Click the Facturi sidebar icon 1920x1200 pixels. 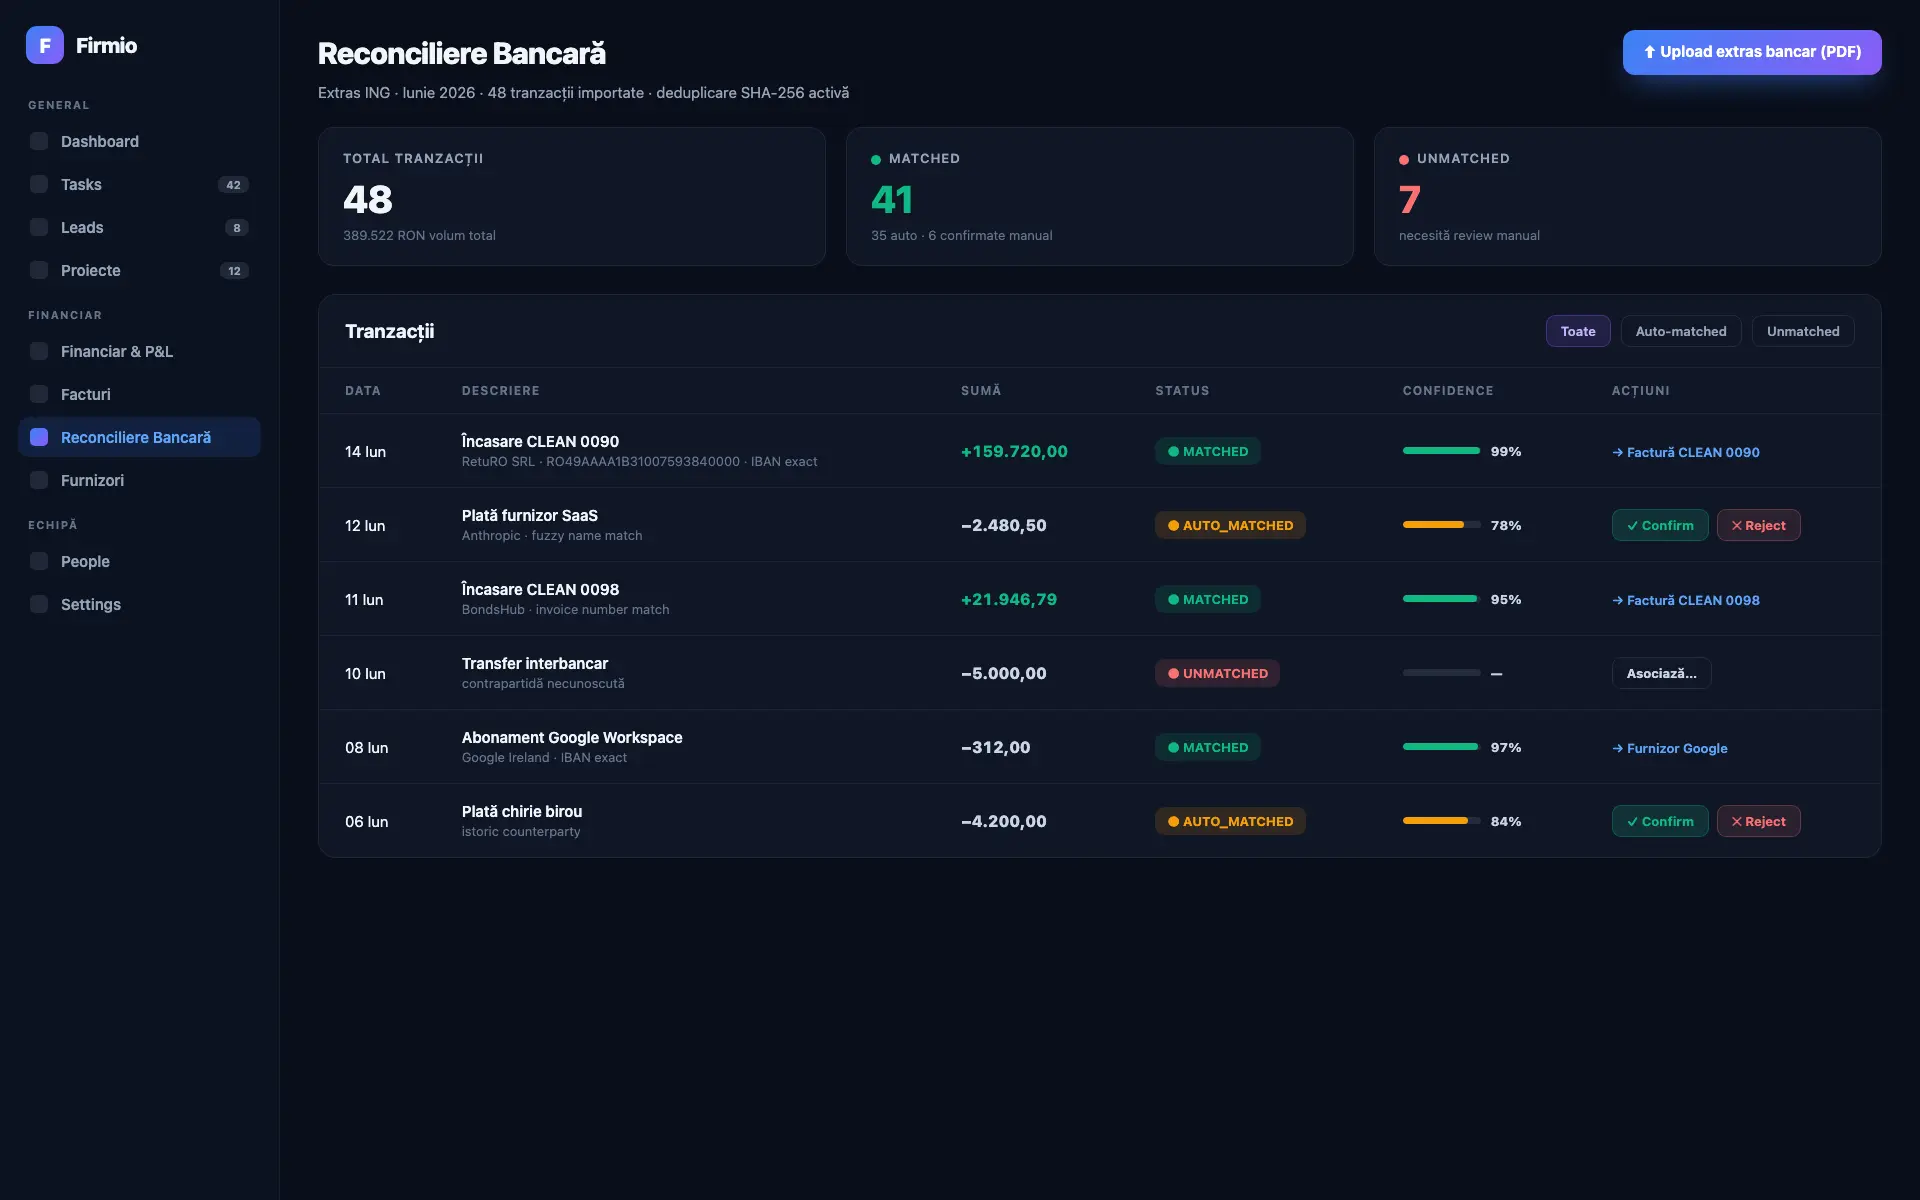39,394
